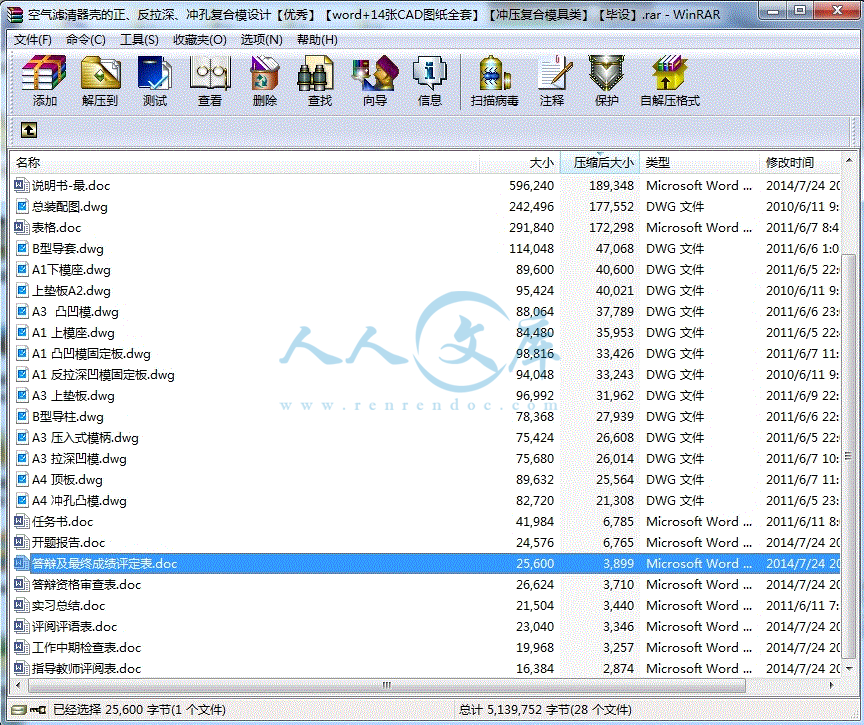864x725 pixels.
Task: Sort by 名称 column header
Action: pos(245,163)
